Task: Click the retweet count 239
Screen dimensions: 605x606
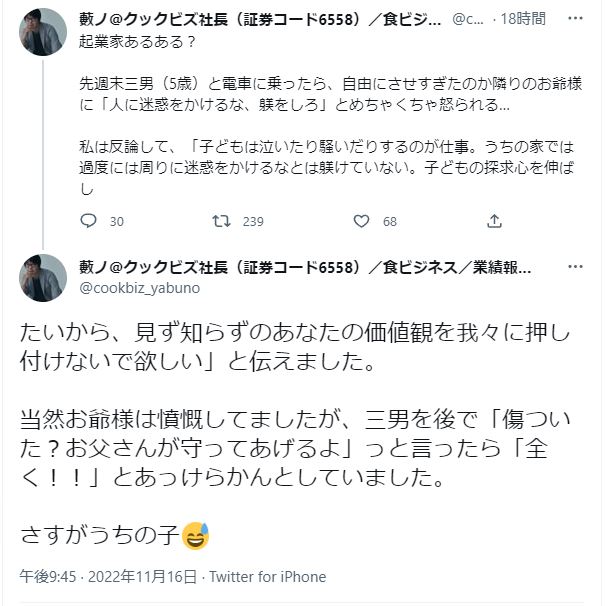Action: [252, 221]
